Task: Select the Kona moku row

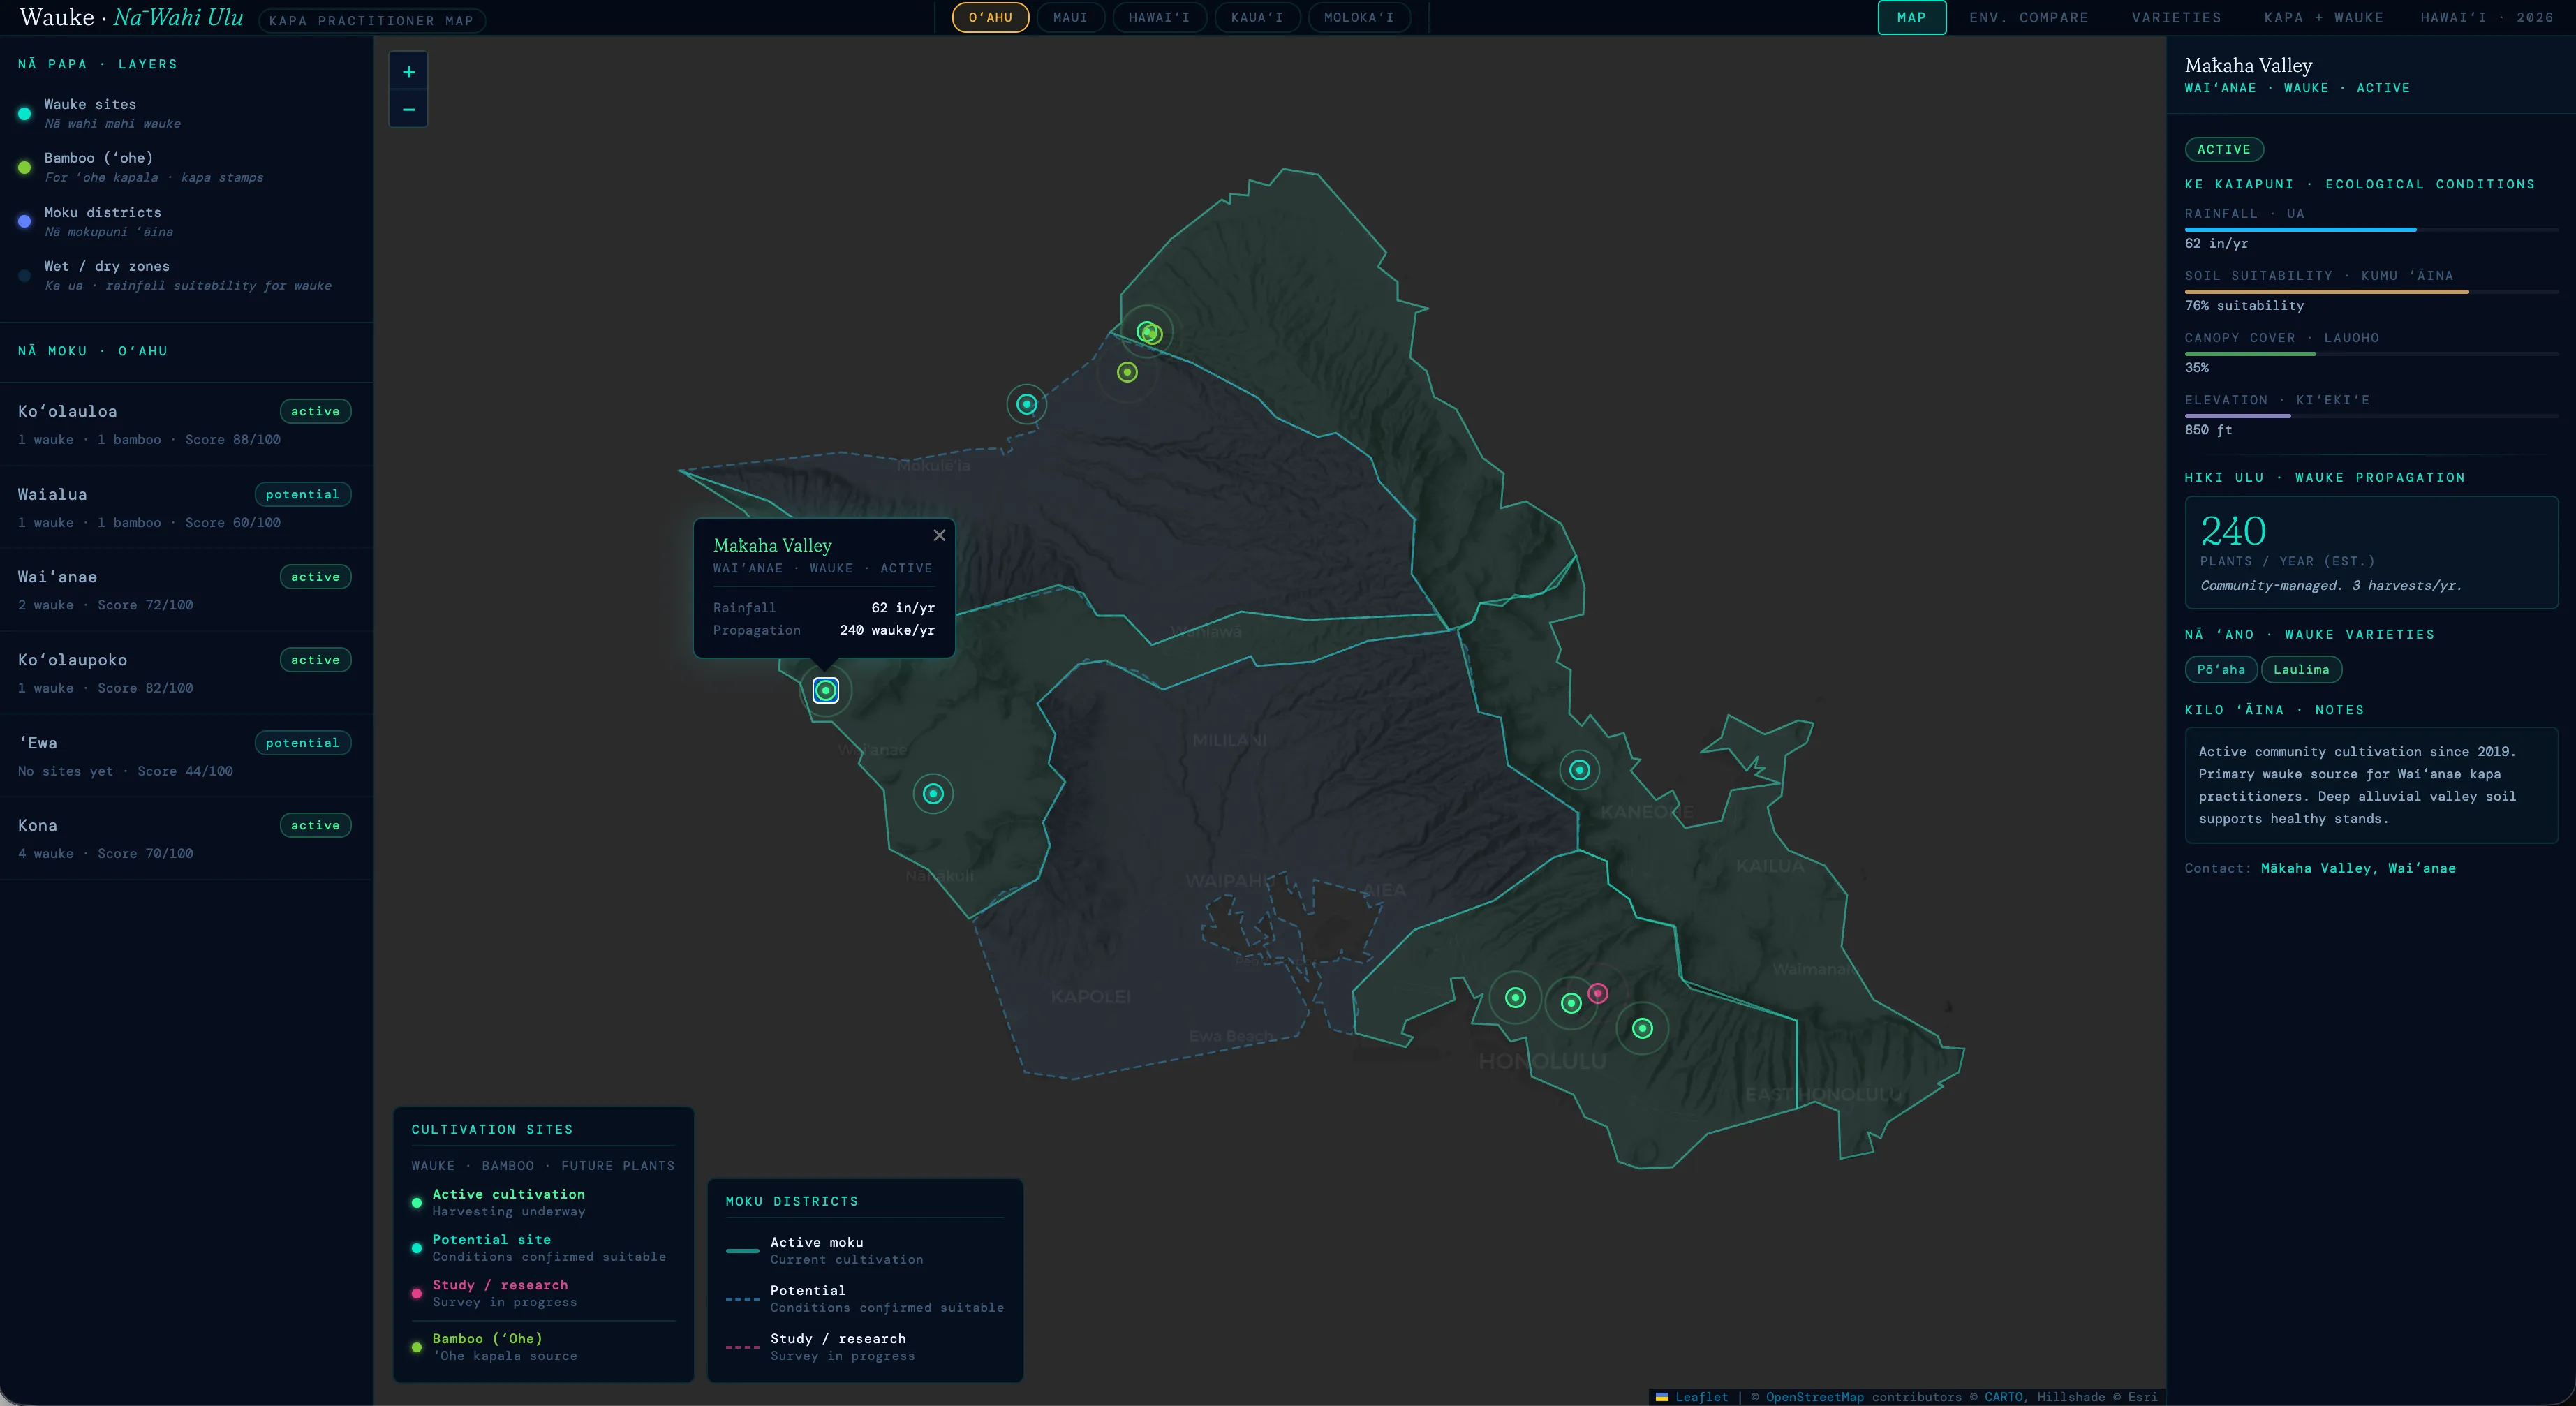Action: click(186, 838)
